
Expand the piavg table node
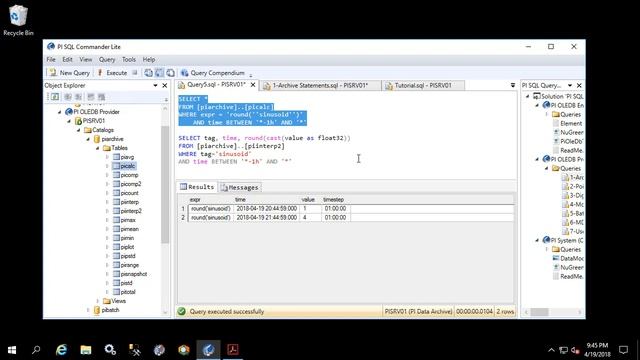[107, 157]
